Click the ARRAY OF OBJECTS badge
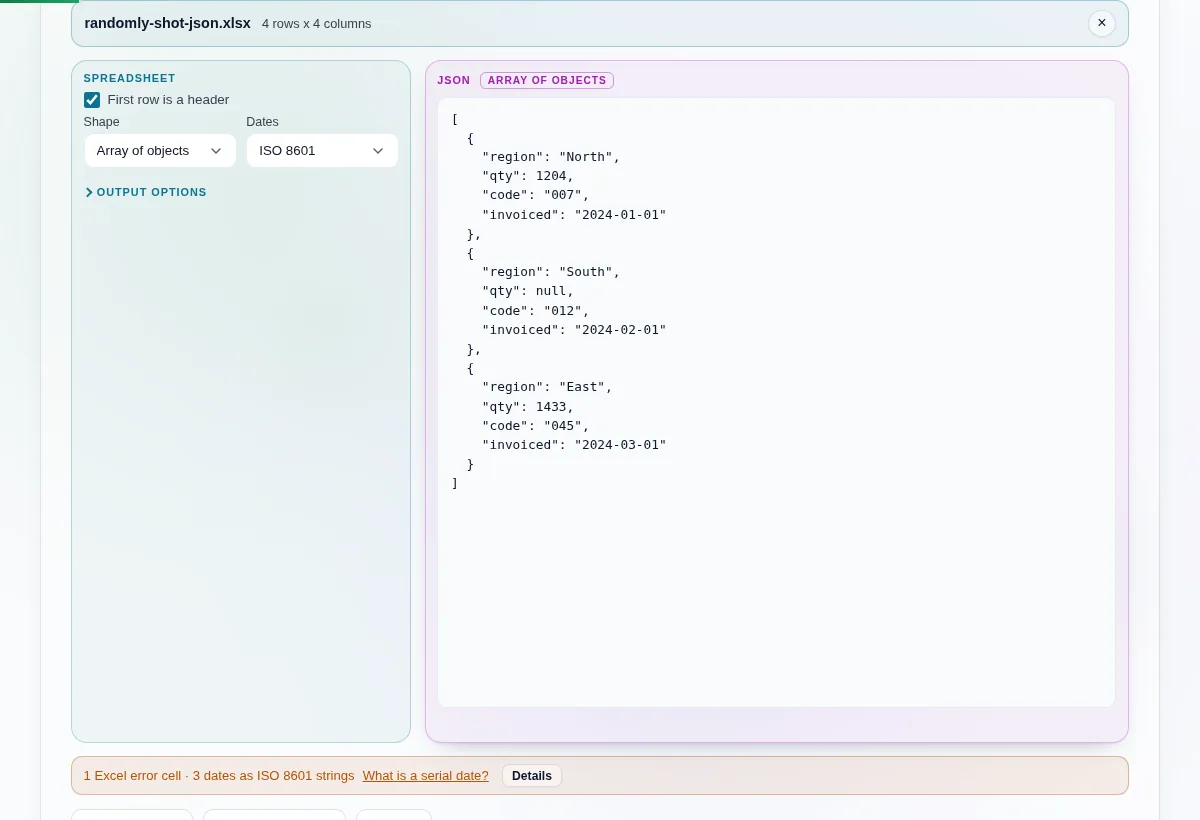The width and height of the screenshot is (1200, 820). pyautogui.click(x=547, y=80)
